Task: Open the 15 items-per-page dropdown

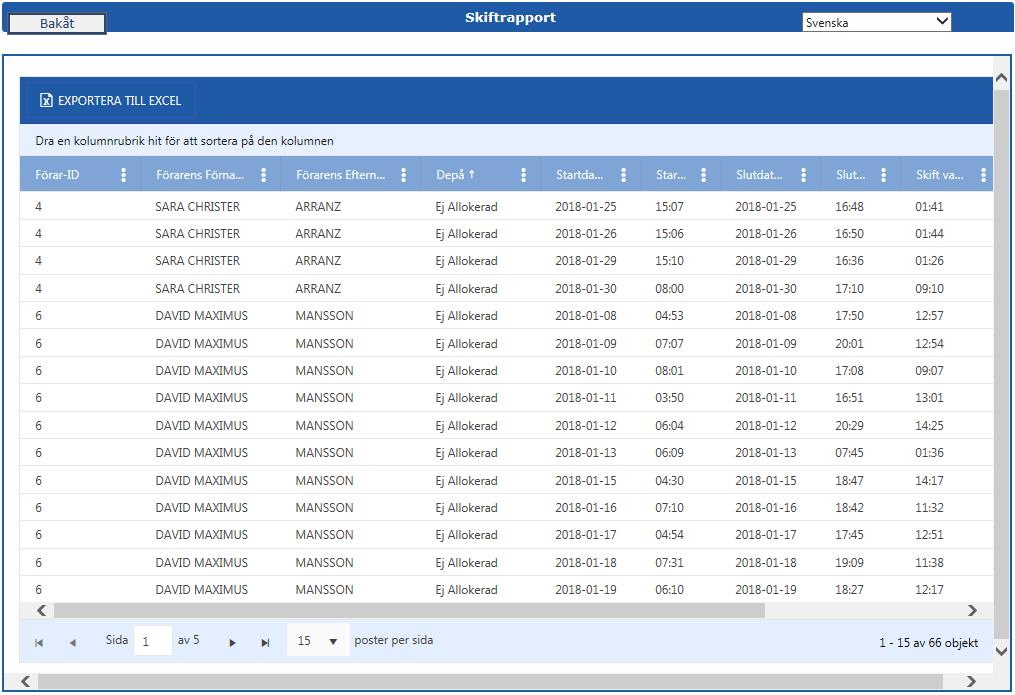Action: tap(318, 641)
